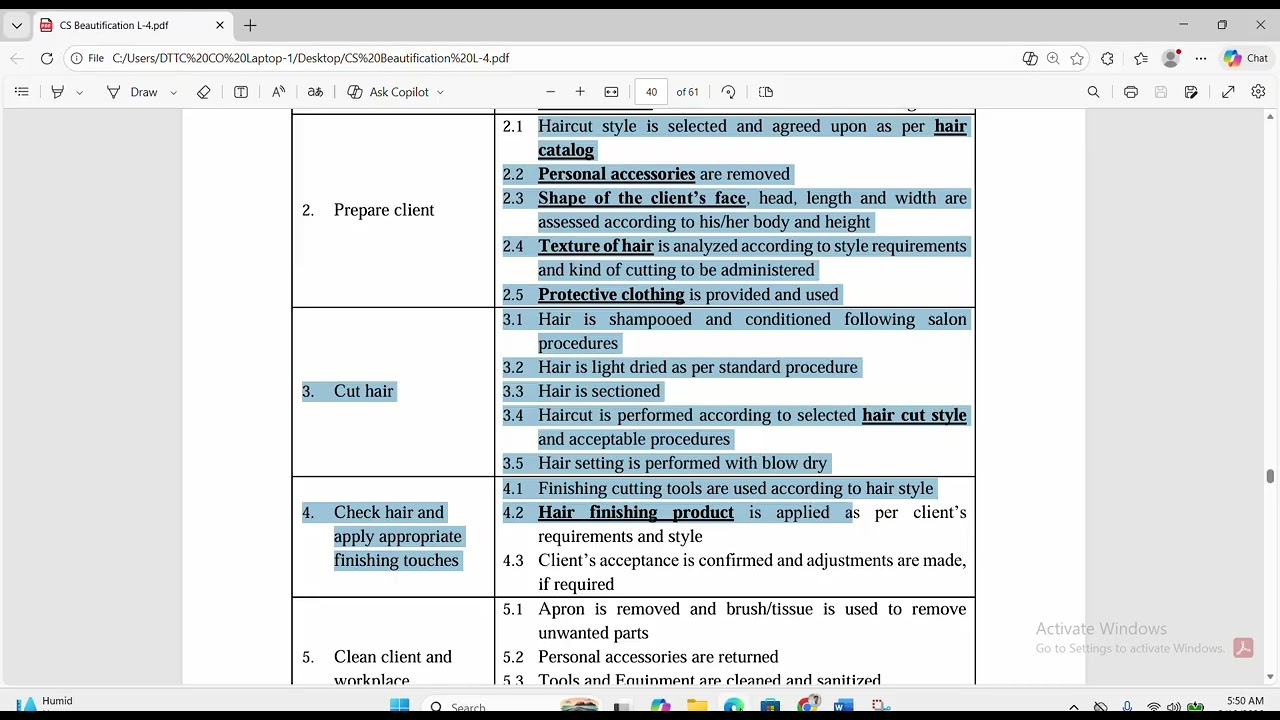Open the Windows Start menu
Screen dimensions: 1280x720
(x=400, y=706)
